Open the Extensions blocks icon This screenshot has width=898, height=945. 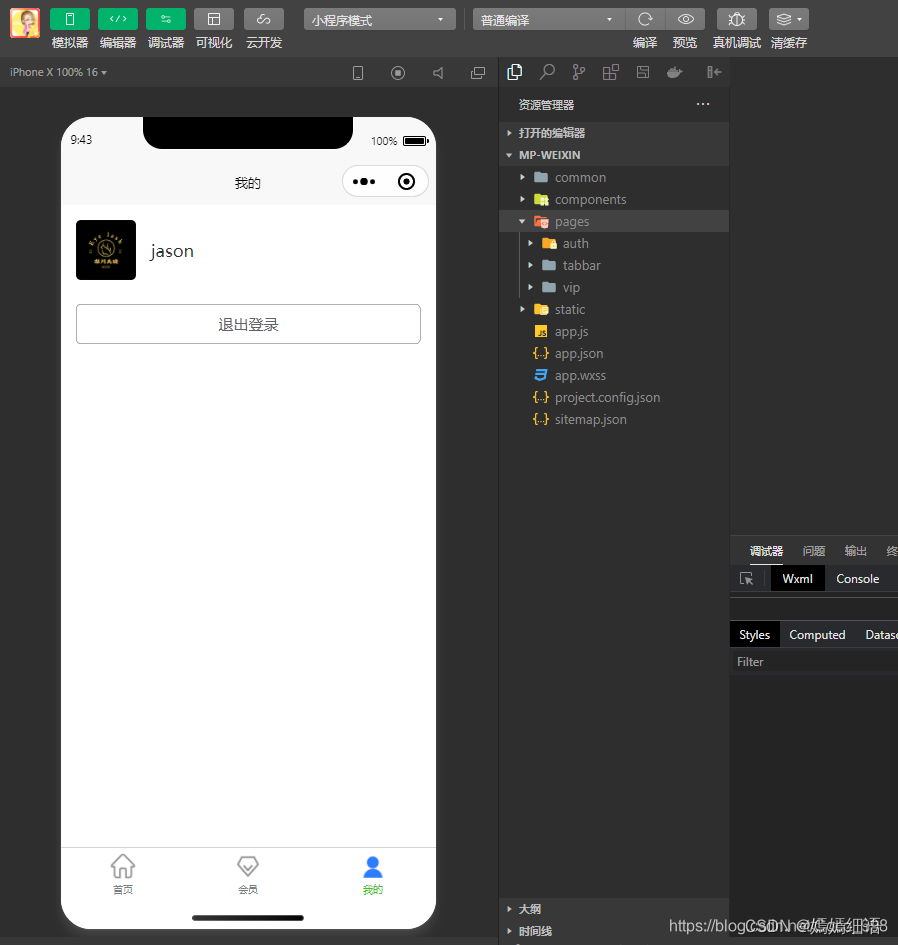pyautogui.click(x=611, y=72)
